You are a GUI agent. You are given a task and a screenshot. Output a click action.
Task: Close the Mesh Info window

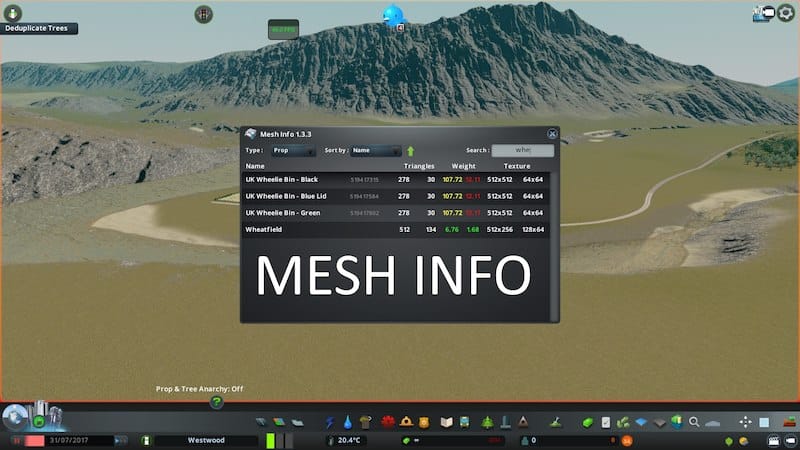(x=551, y=133)
